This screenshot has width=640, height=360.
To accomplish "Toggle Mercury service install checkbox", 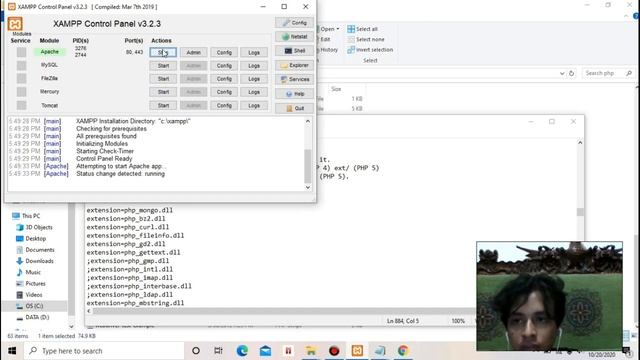I will 21,92.
